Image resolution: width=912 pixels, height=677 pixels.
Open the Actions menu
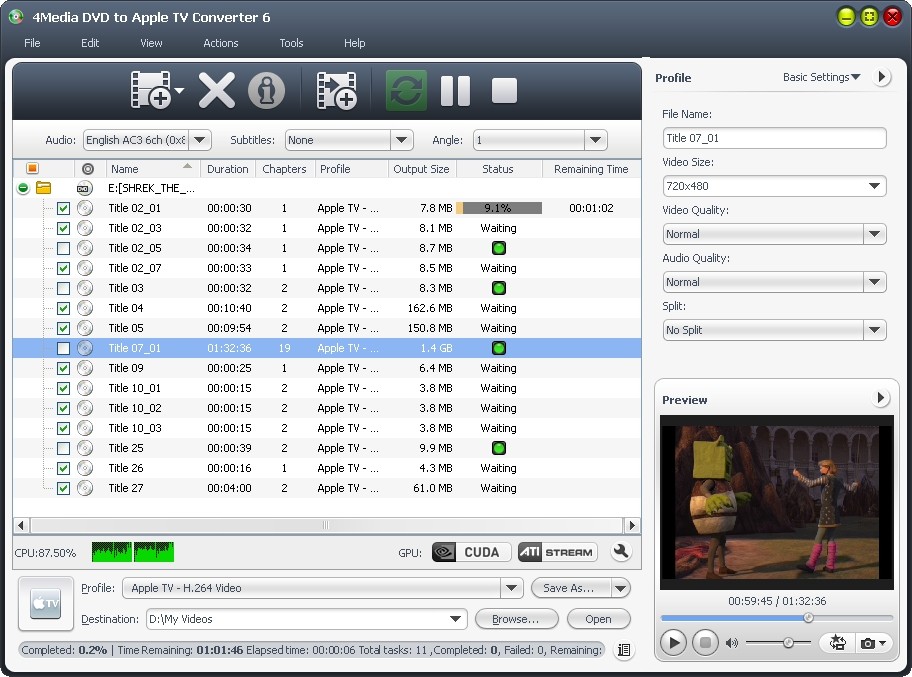[220, 43]
